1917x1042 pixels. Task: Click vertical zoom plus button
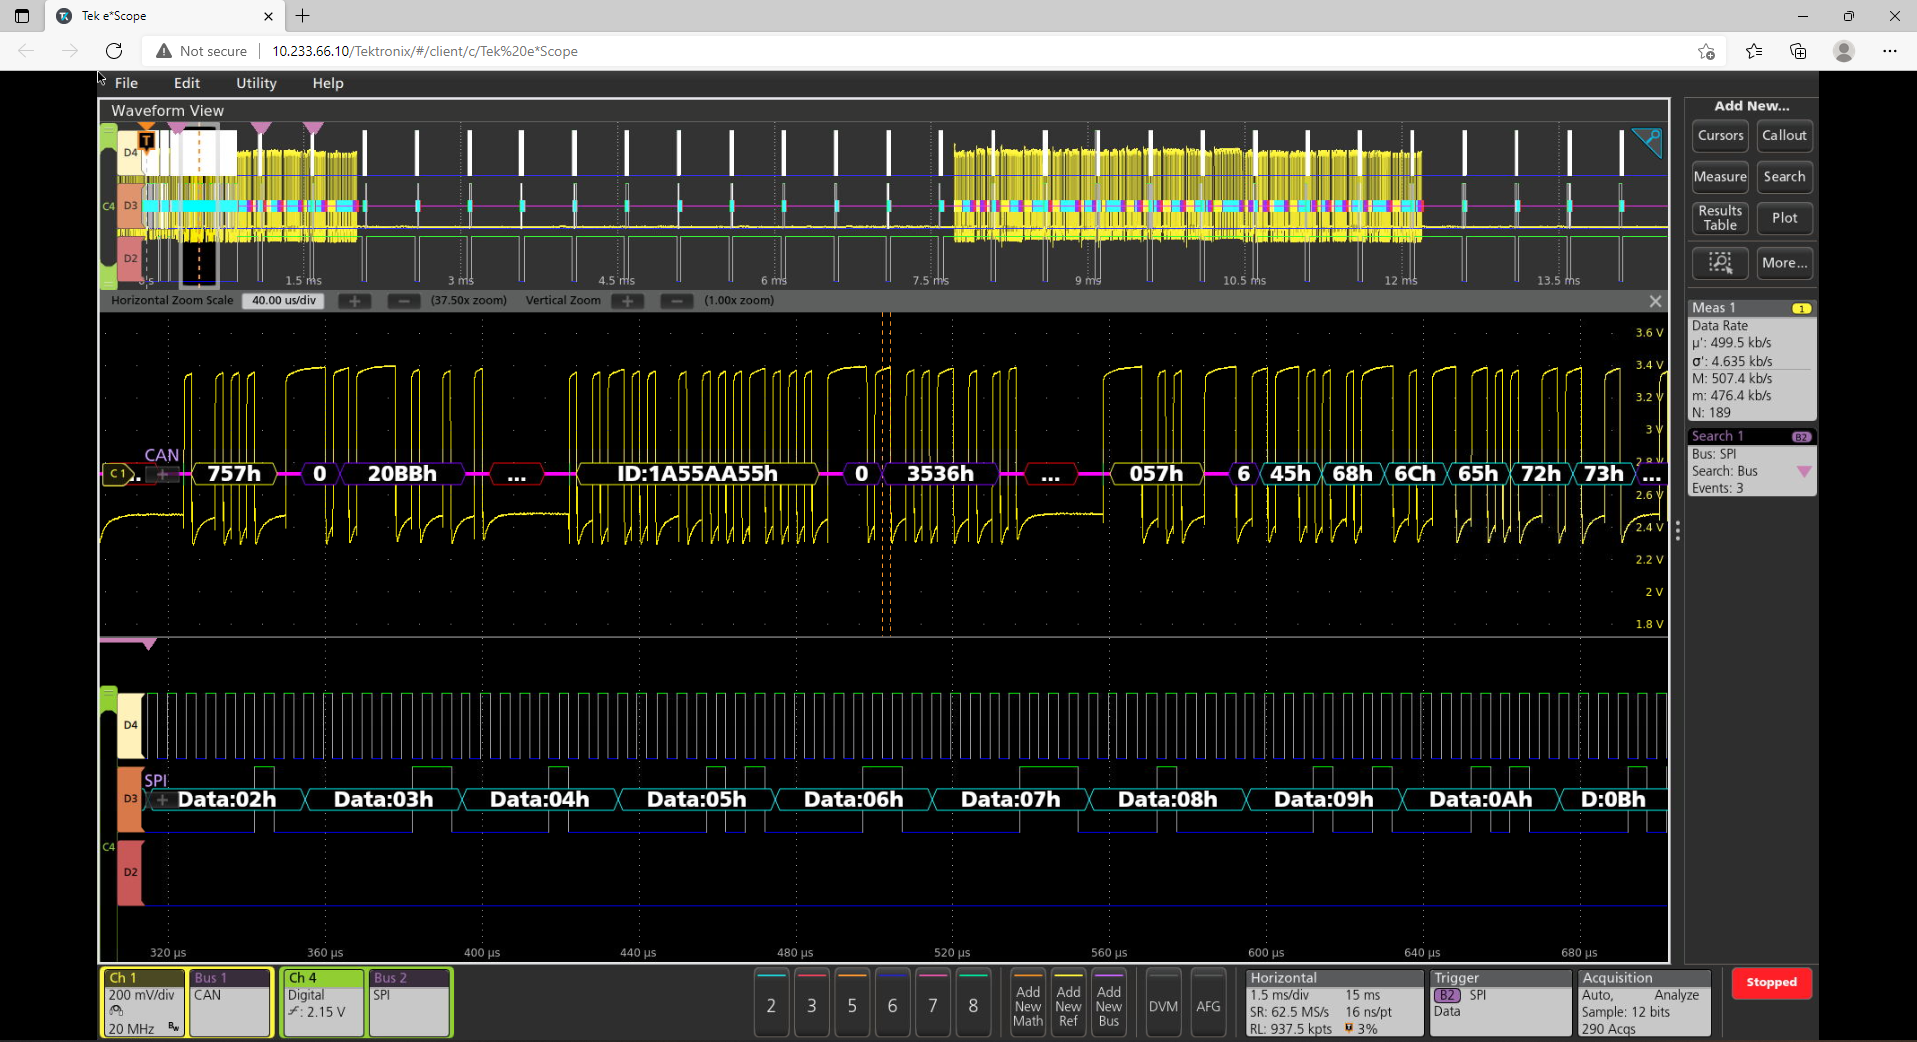coord(627,301)
